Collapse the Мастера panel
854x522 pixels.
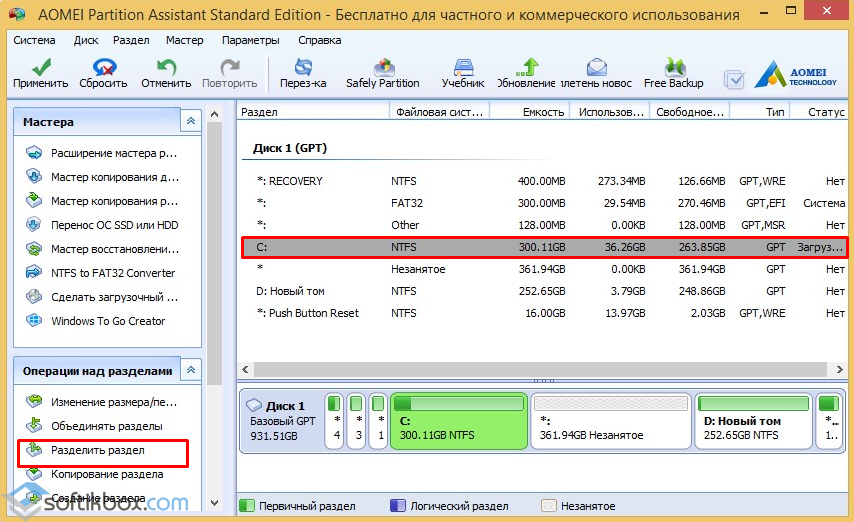[x=190, y=121]
